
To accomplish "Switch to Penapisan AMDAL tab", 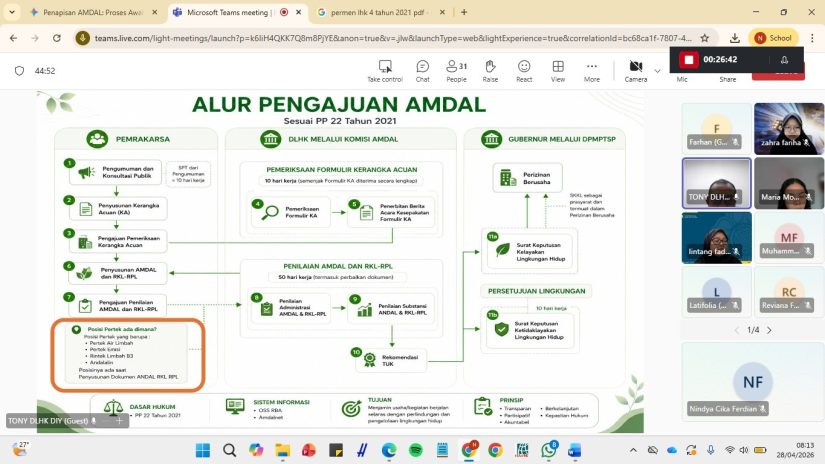I will click(x=94, y=12).
